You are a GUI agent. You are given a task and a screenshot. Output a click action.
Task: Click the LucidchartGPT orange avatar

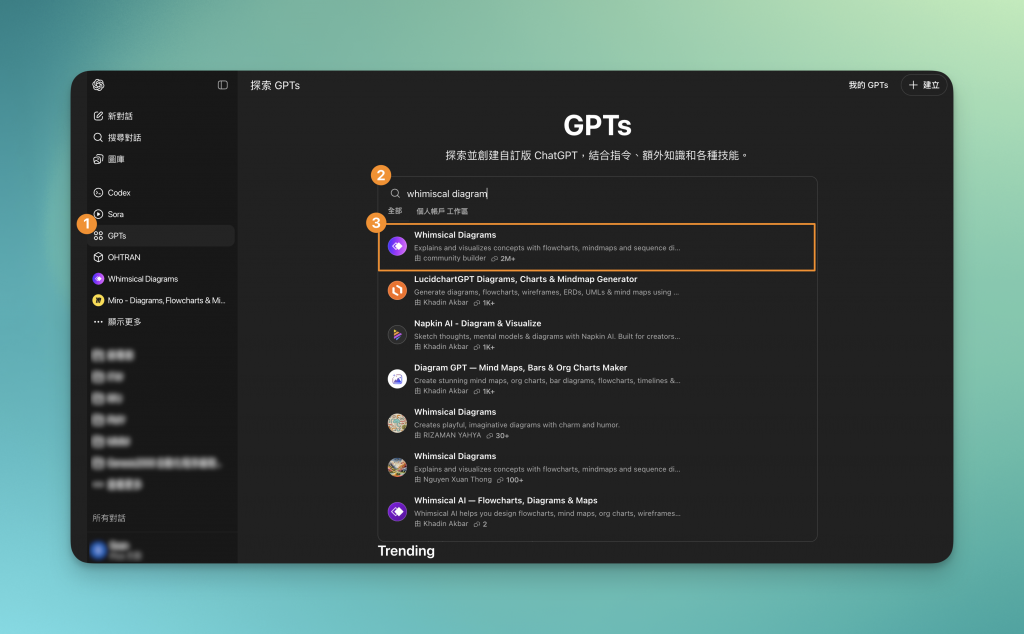pos(397,291)
